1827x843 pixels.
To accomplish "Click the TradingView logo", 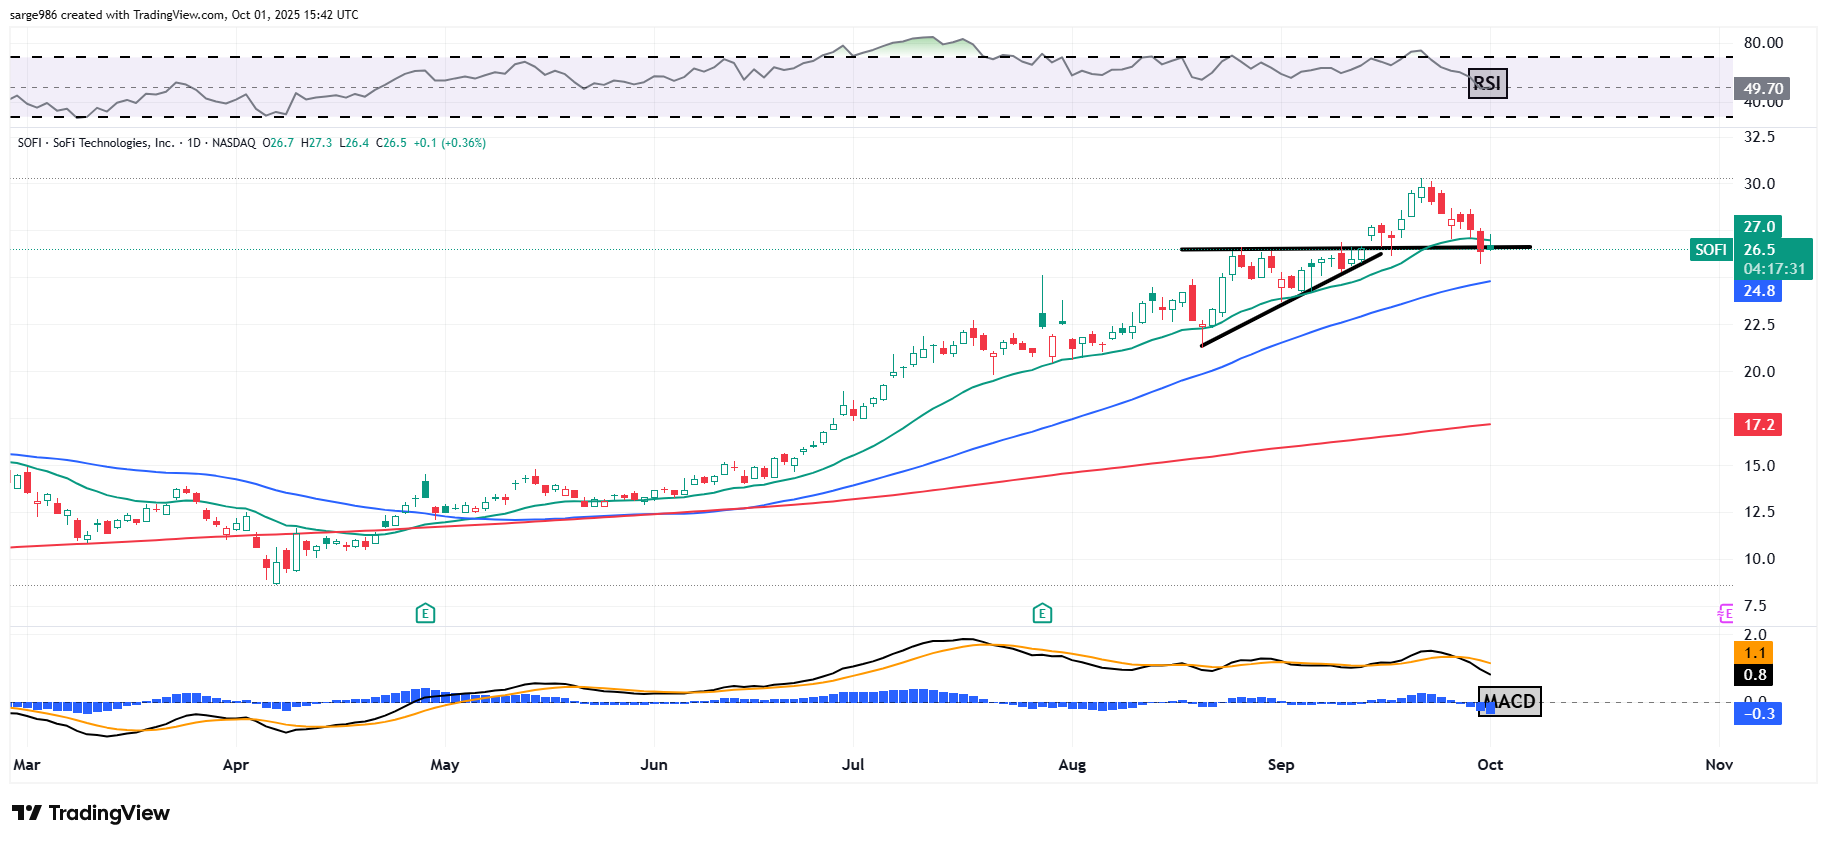I will point(91,813).
